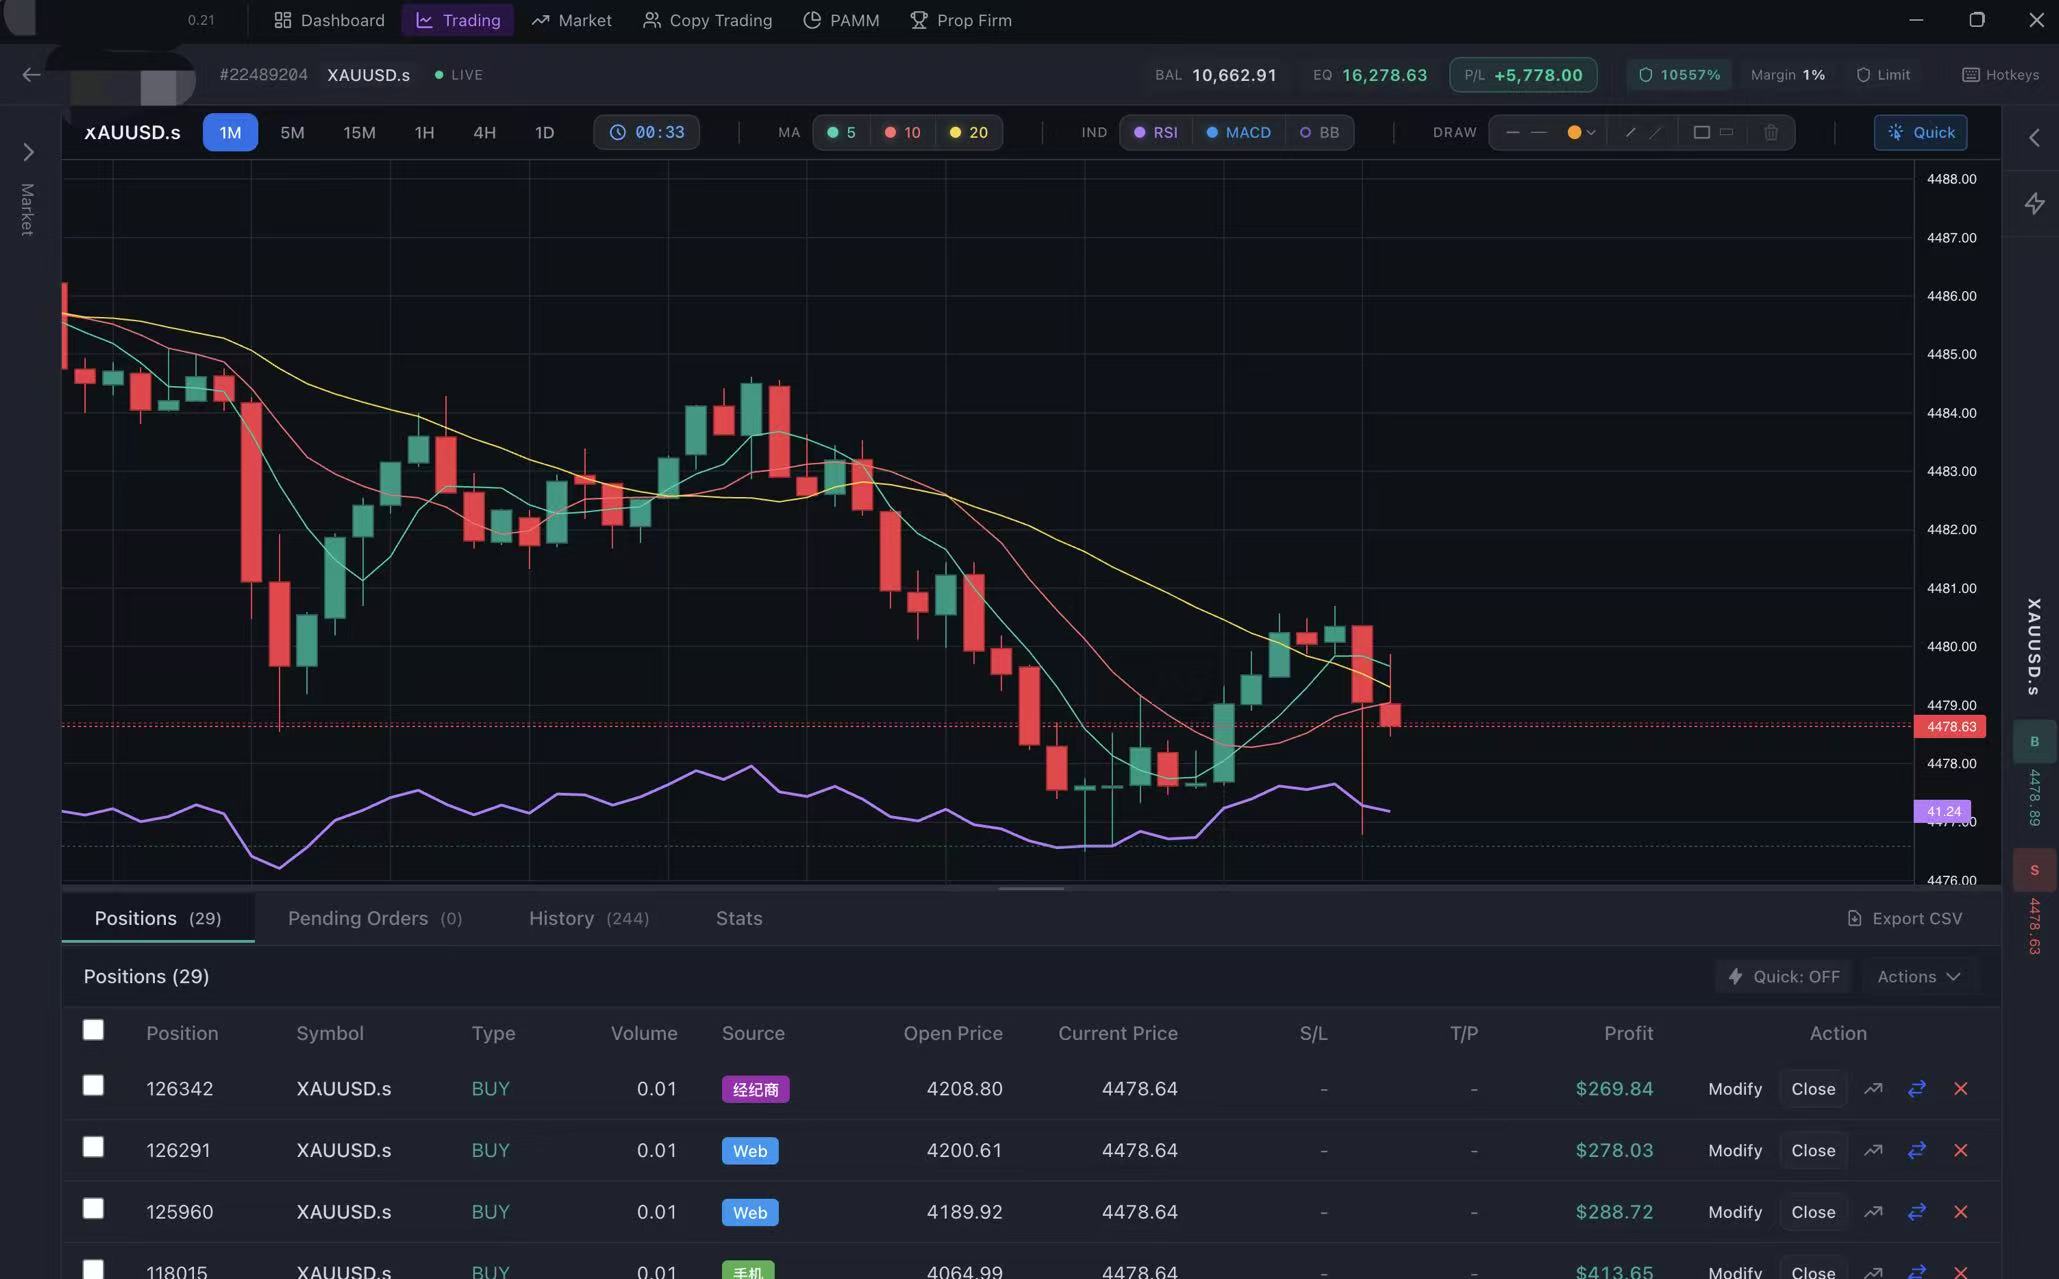This screenshot has height=1279, width=2059.
Task: Click chart arrow icon for position 126342
Action: click(x=1873, y=1089)
